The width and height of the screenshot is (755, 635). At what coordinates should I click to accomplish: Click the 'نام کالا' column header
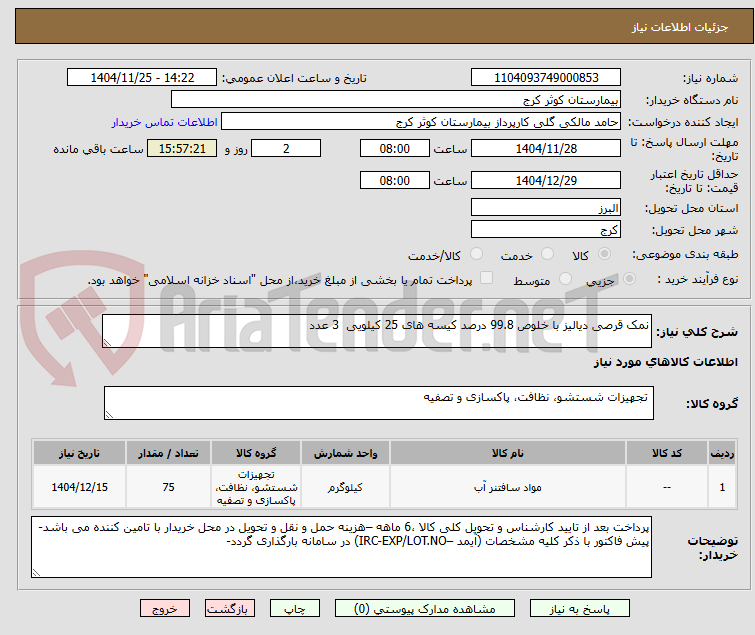pos(508,454)
